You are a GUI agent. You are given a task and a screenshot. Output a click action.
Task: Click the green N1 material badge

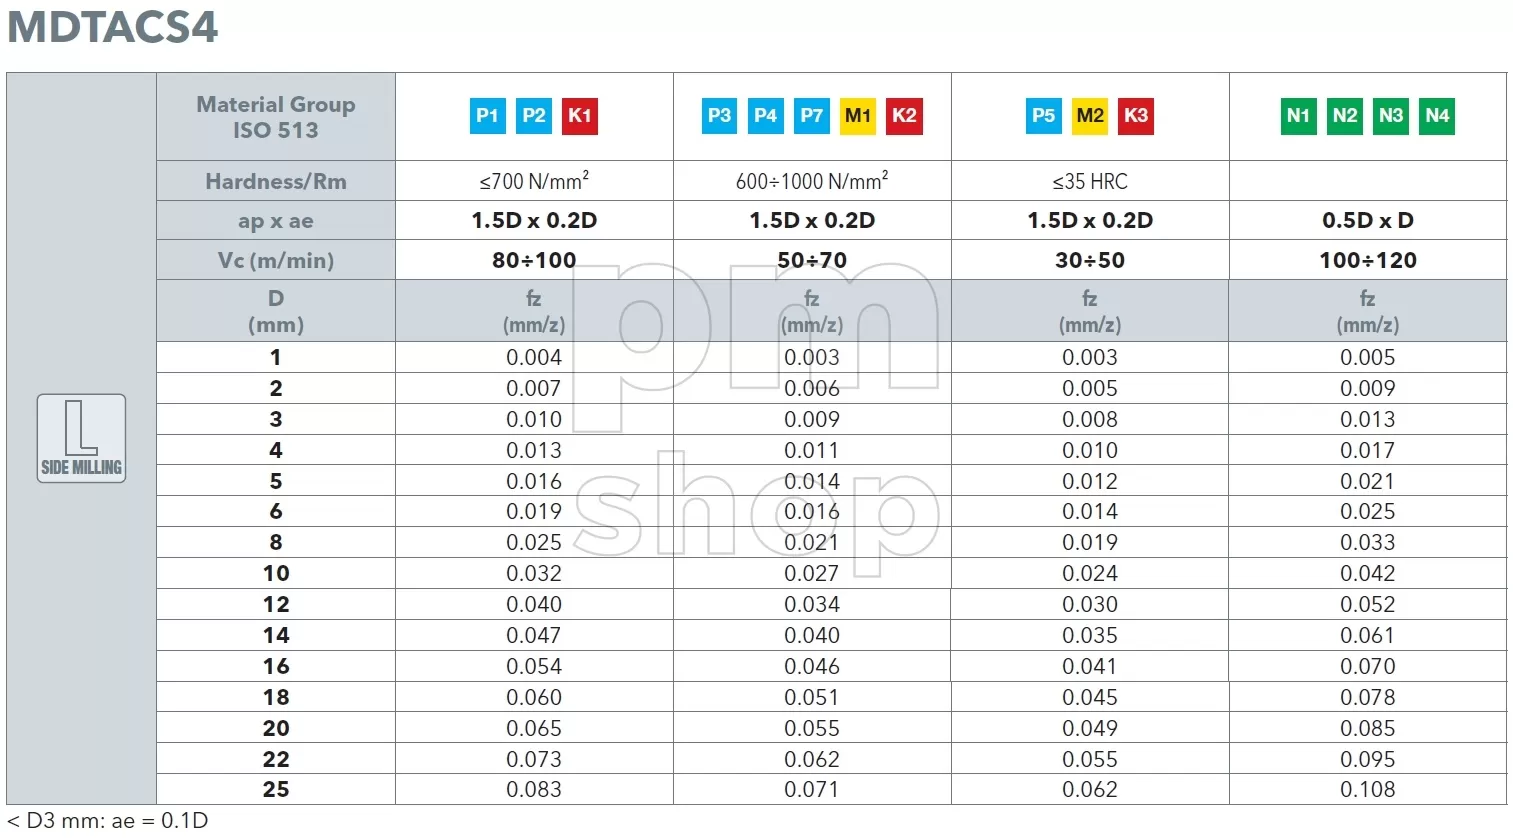tap(1299, 116)
